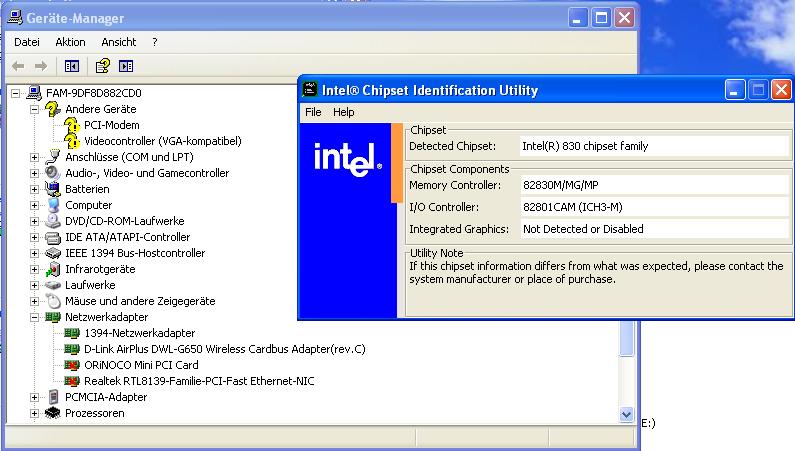This screenshot has height=451, width=795.
Task: Select the computer icon for FAM-9DF8D882CD0
Action: 34,93
